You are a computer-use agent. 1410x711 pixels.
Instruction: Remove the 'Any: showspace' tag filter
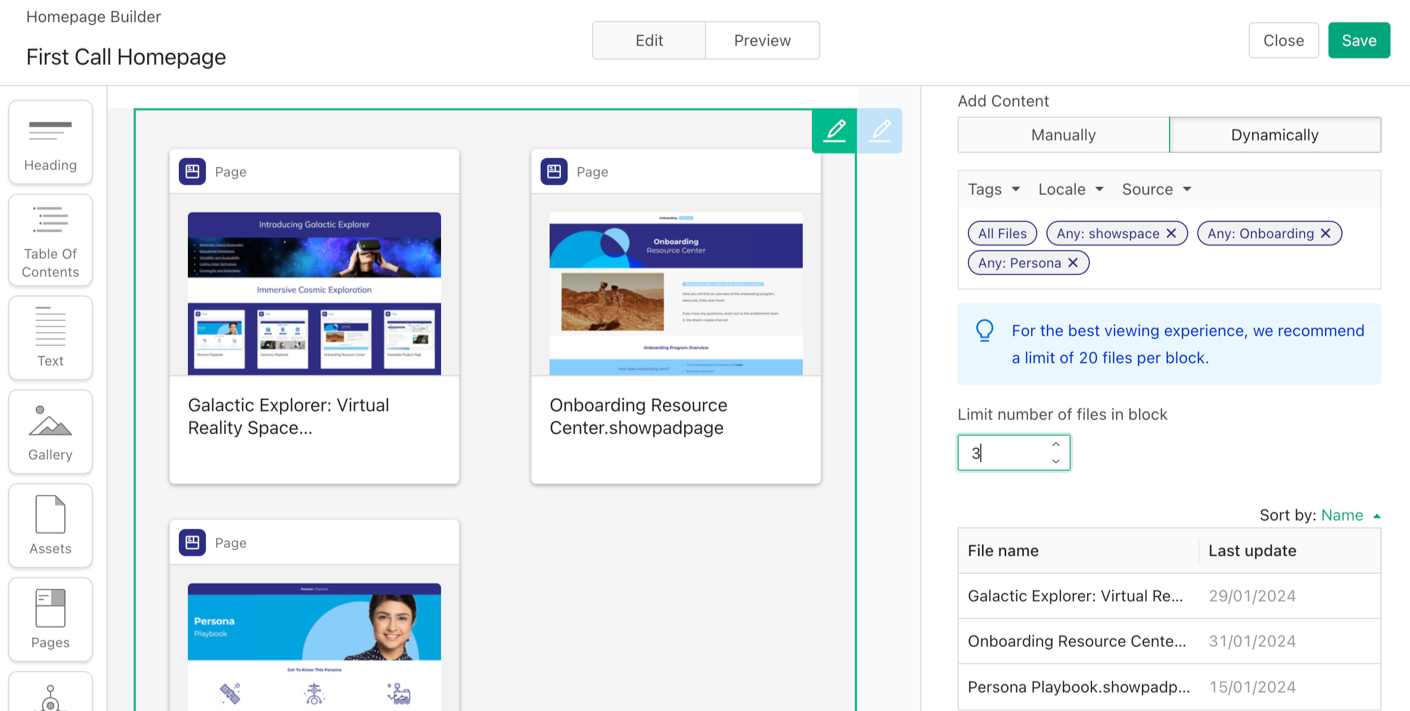coord(1171,234)
